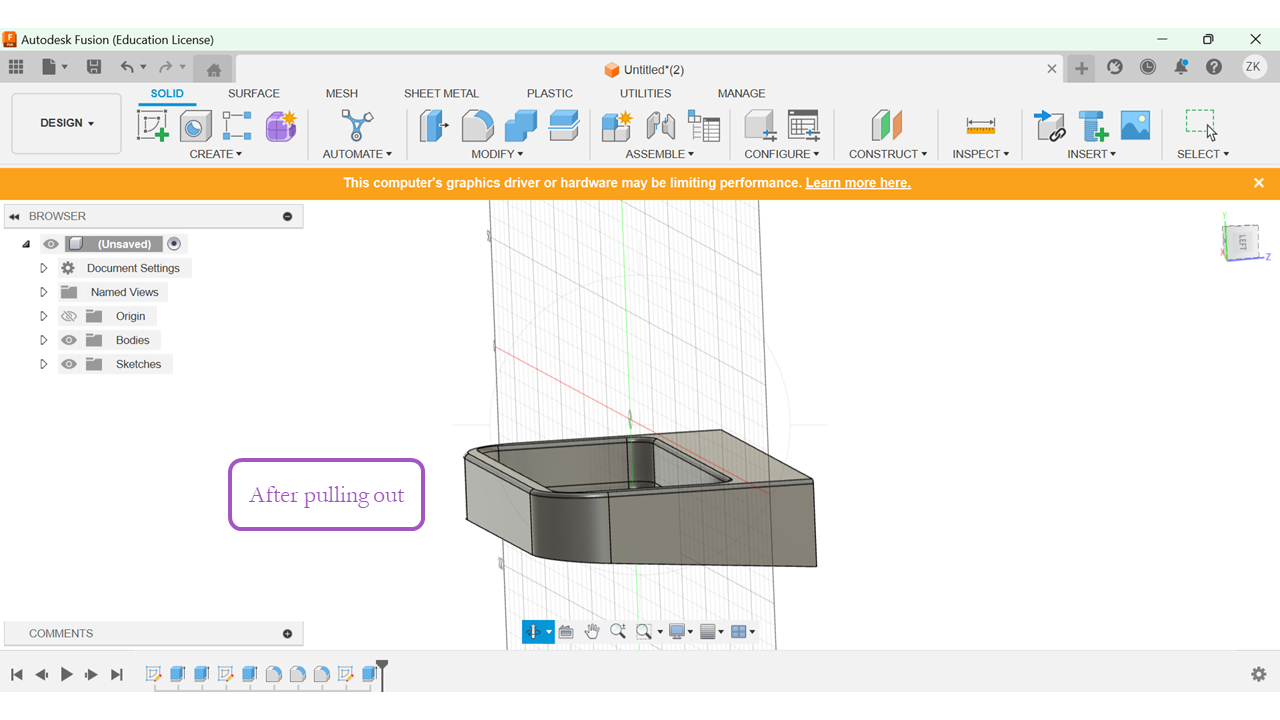Expand the Comments panel round button
This screenshot has height=720, width=1280.
[288, 634]
